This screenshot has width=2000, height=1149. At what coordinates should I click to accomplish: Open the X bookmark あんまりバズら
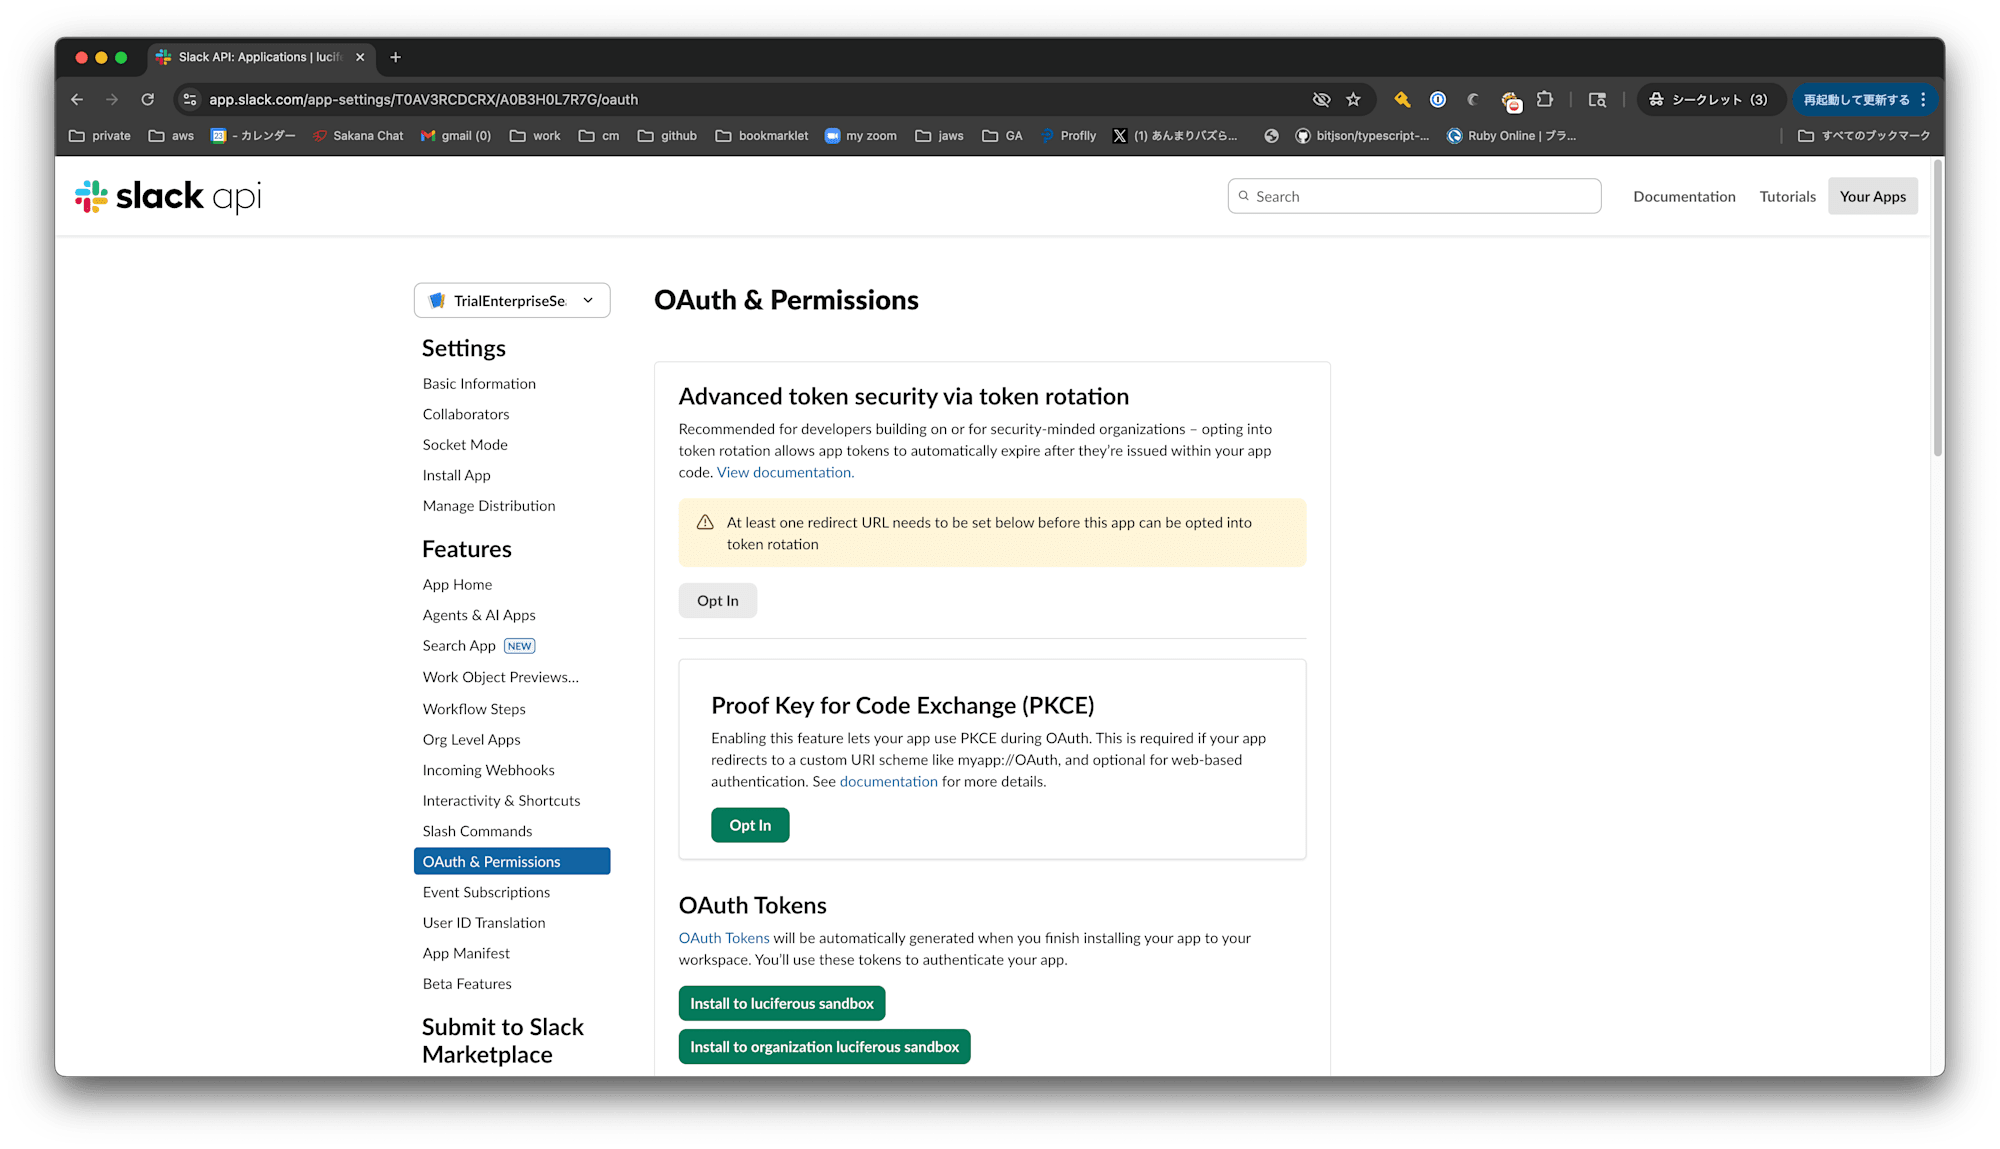(1175, 136)
